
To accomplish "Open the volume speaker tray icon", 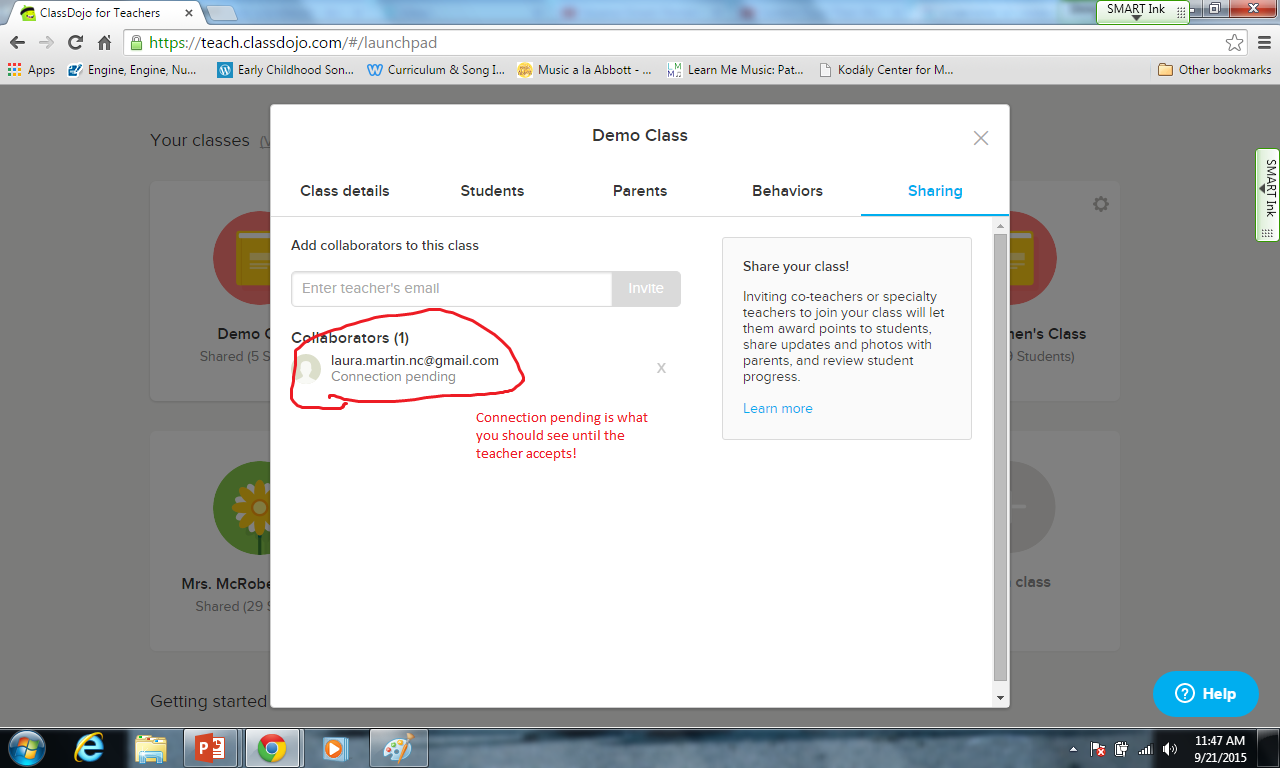I will [x=1170, y=748].
